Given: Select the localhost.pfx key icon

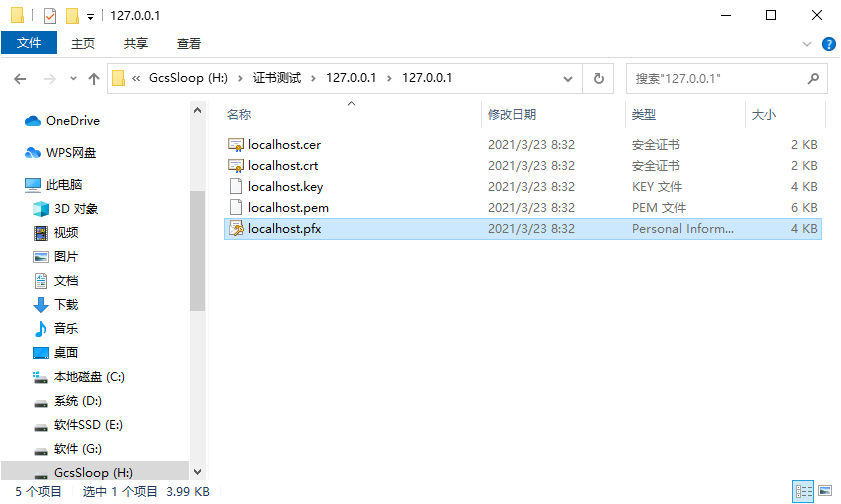Looking at the screenshot, I should [x=236, y=228].
